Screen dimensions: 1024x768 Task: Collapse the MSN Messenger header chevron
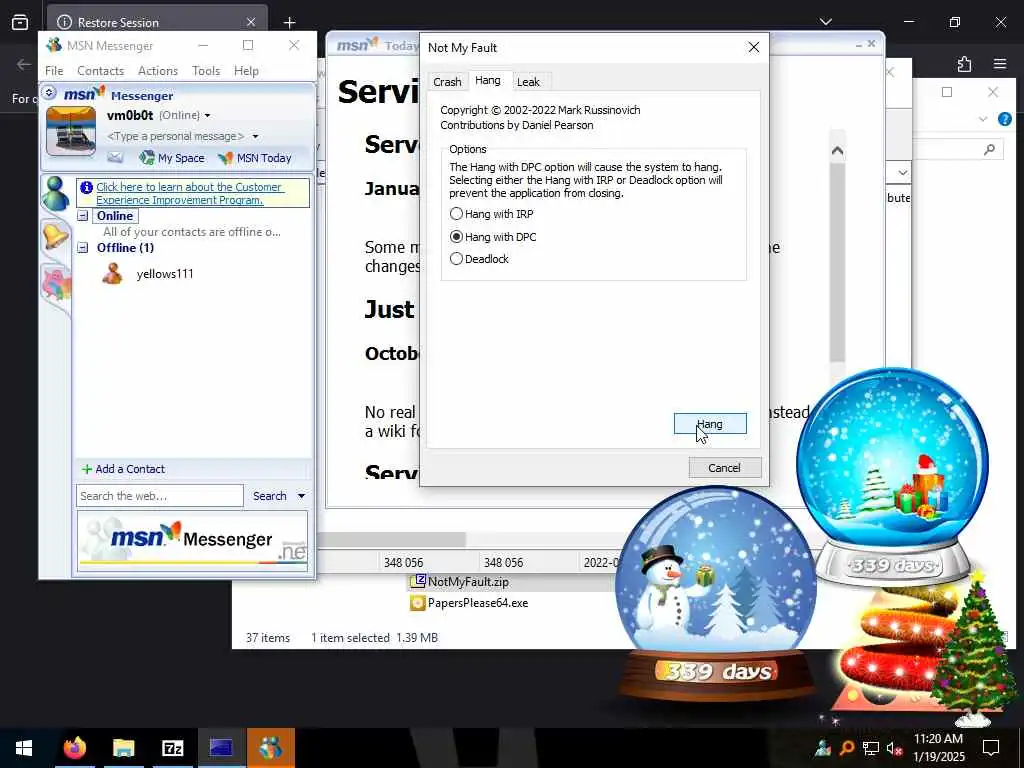pos(49,93)
